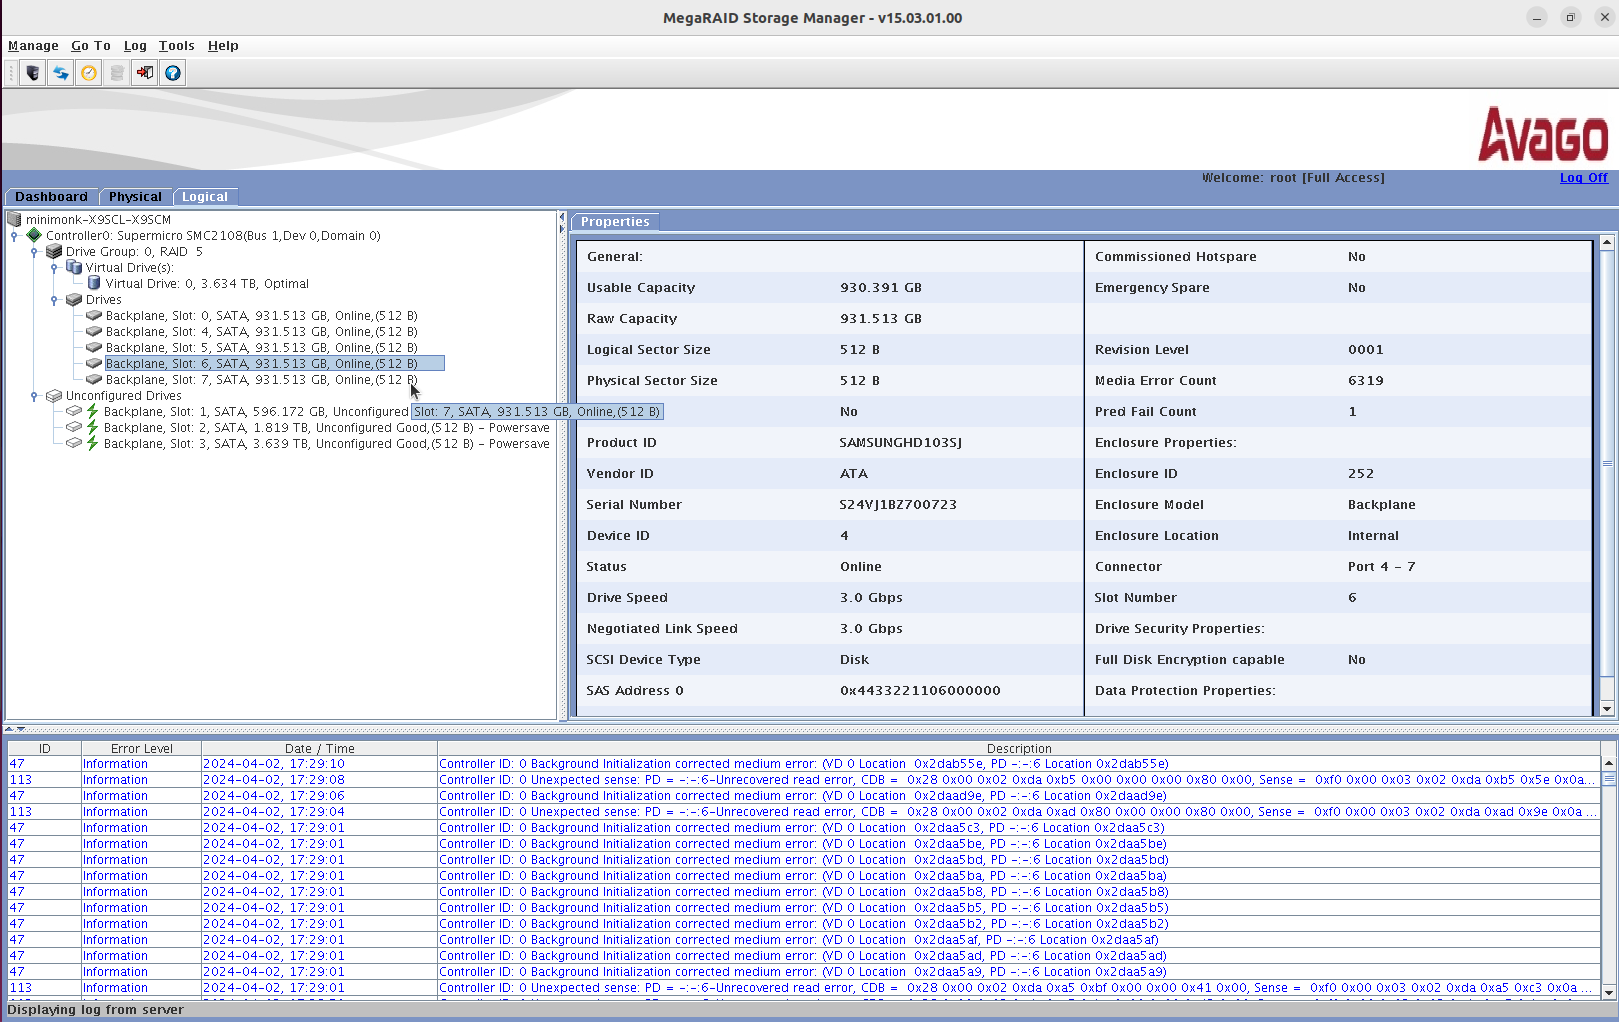This screenshot has width=1619, height=1022.
Task: Switch to the Dashboard tab
Action: (52, 197)
